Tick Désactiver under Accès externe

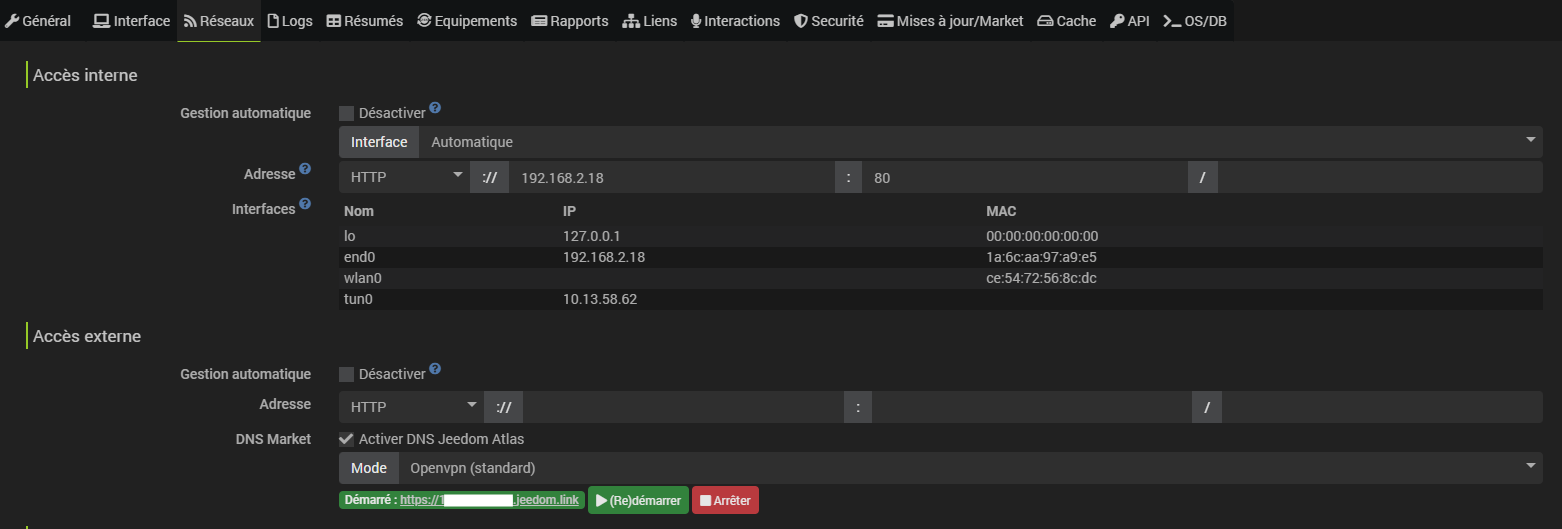coord(347,375)
